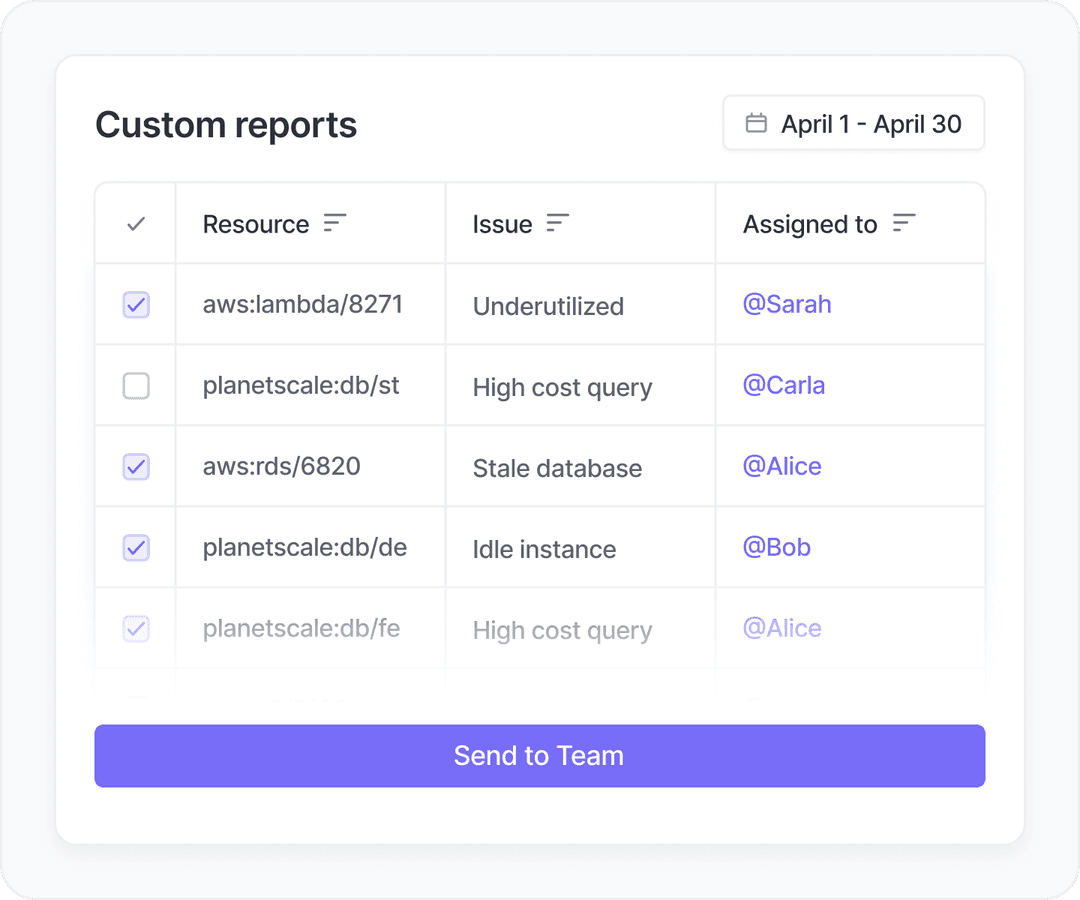
Task: Click the @Carla assignee mention
Action: (784, 386)
